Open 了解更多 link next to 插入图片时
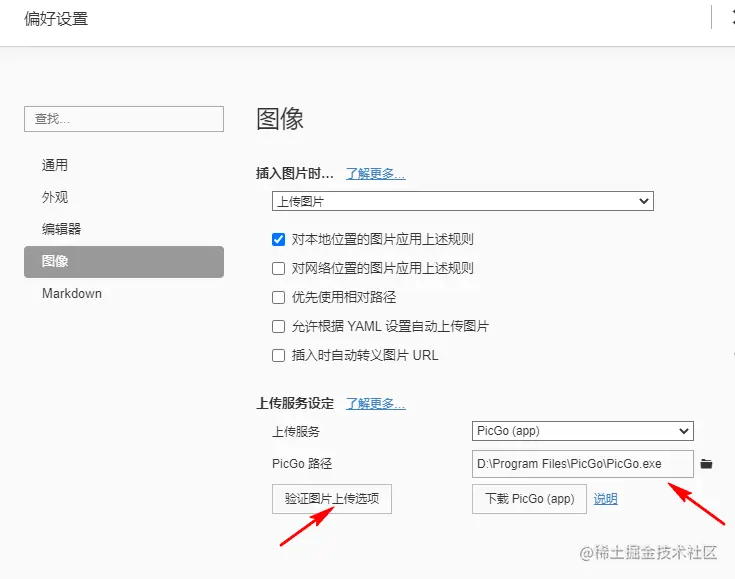 [x=375, y=174]
